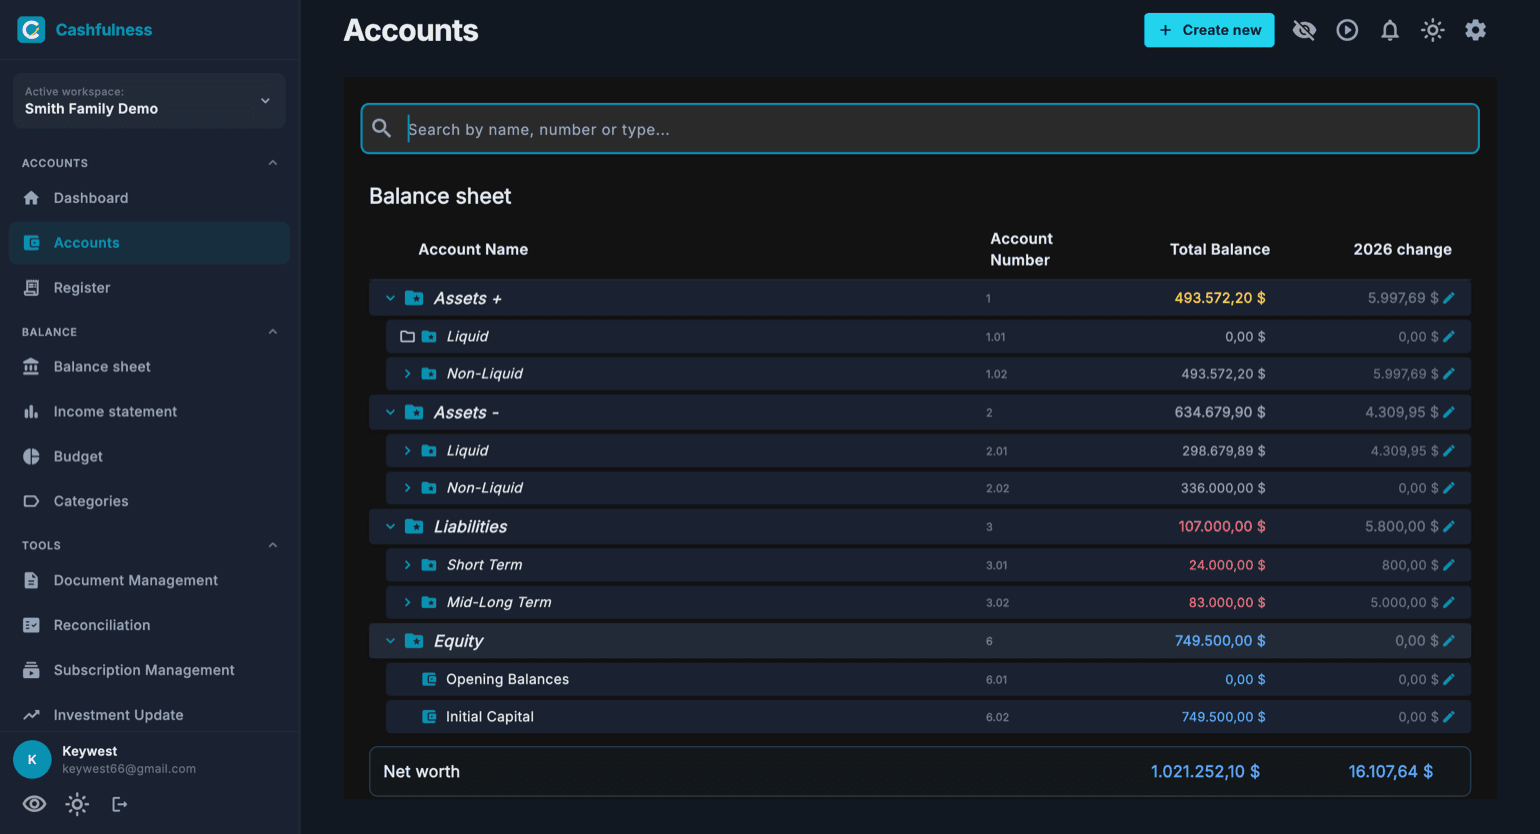Edit pencil icon on Initial Capital row
This screenshot has height=834, width=1540.
(1449, 717)
